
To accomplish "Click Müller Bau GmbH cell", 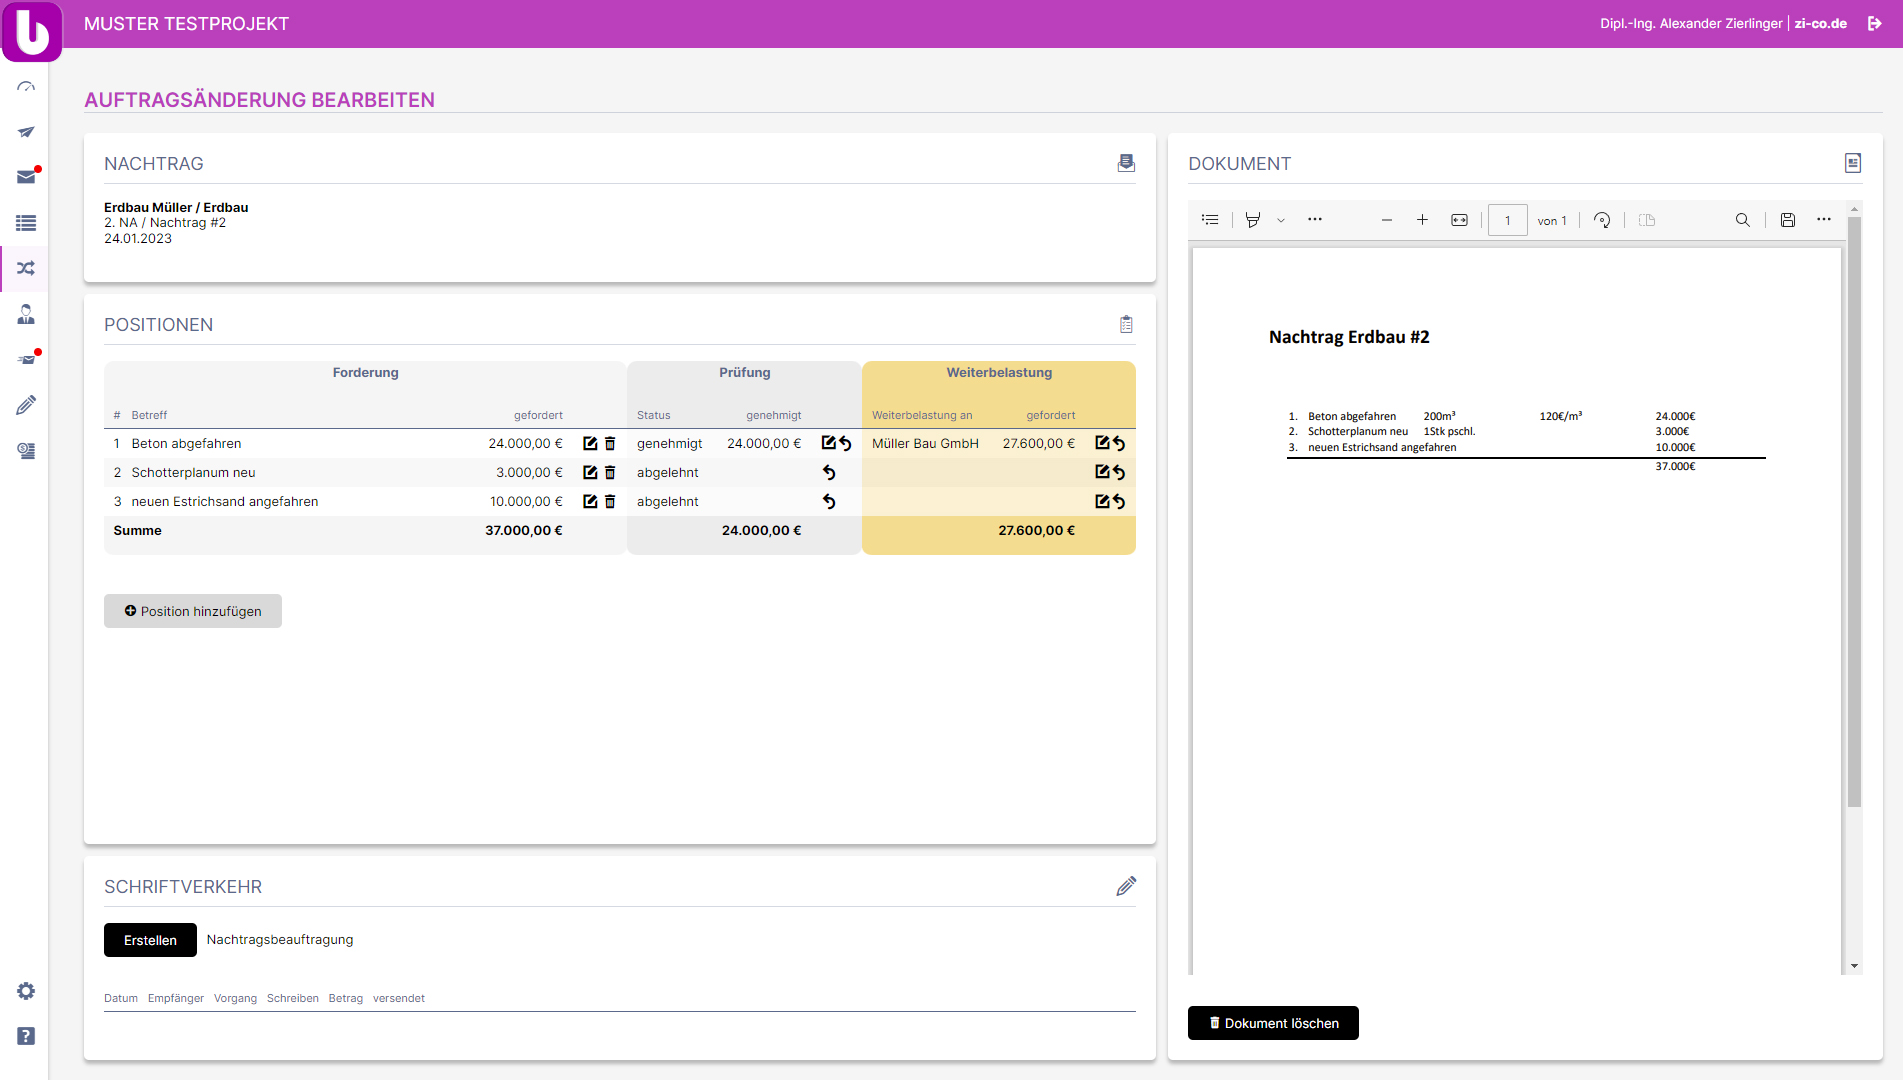I will click(x=925, y=443).
